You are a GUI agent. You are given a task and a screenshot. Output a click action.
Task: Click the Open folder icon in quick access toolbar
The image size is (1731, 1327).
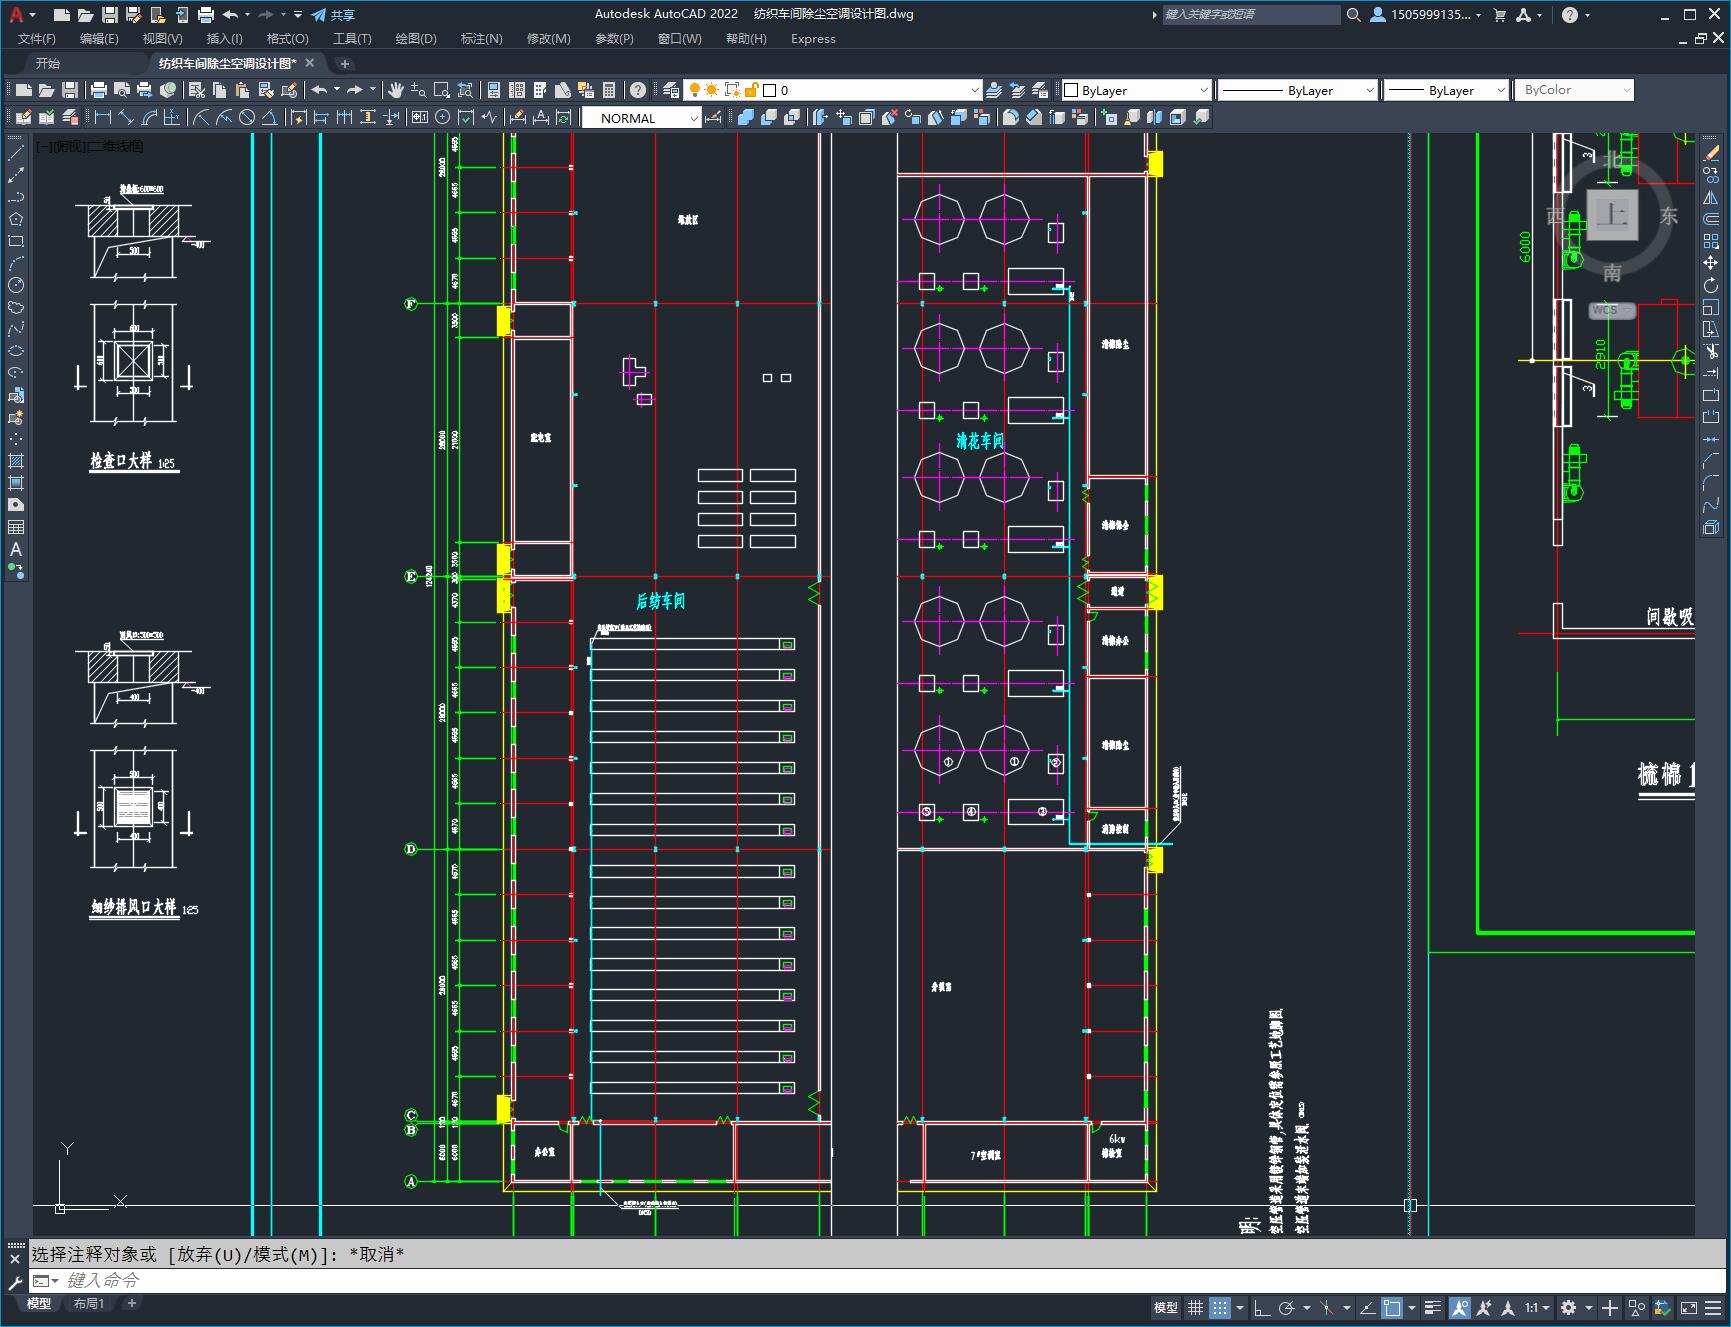click(x=86, y=14)
